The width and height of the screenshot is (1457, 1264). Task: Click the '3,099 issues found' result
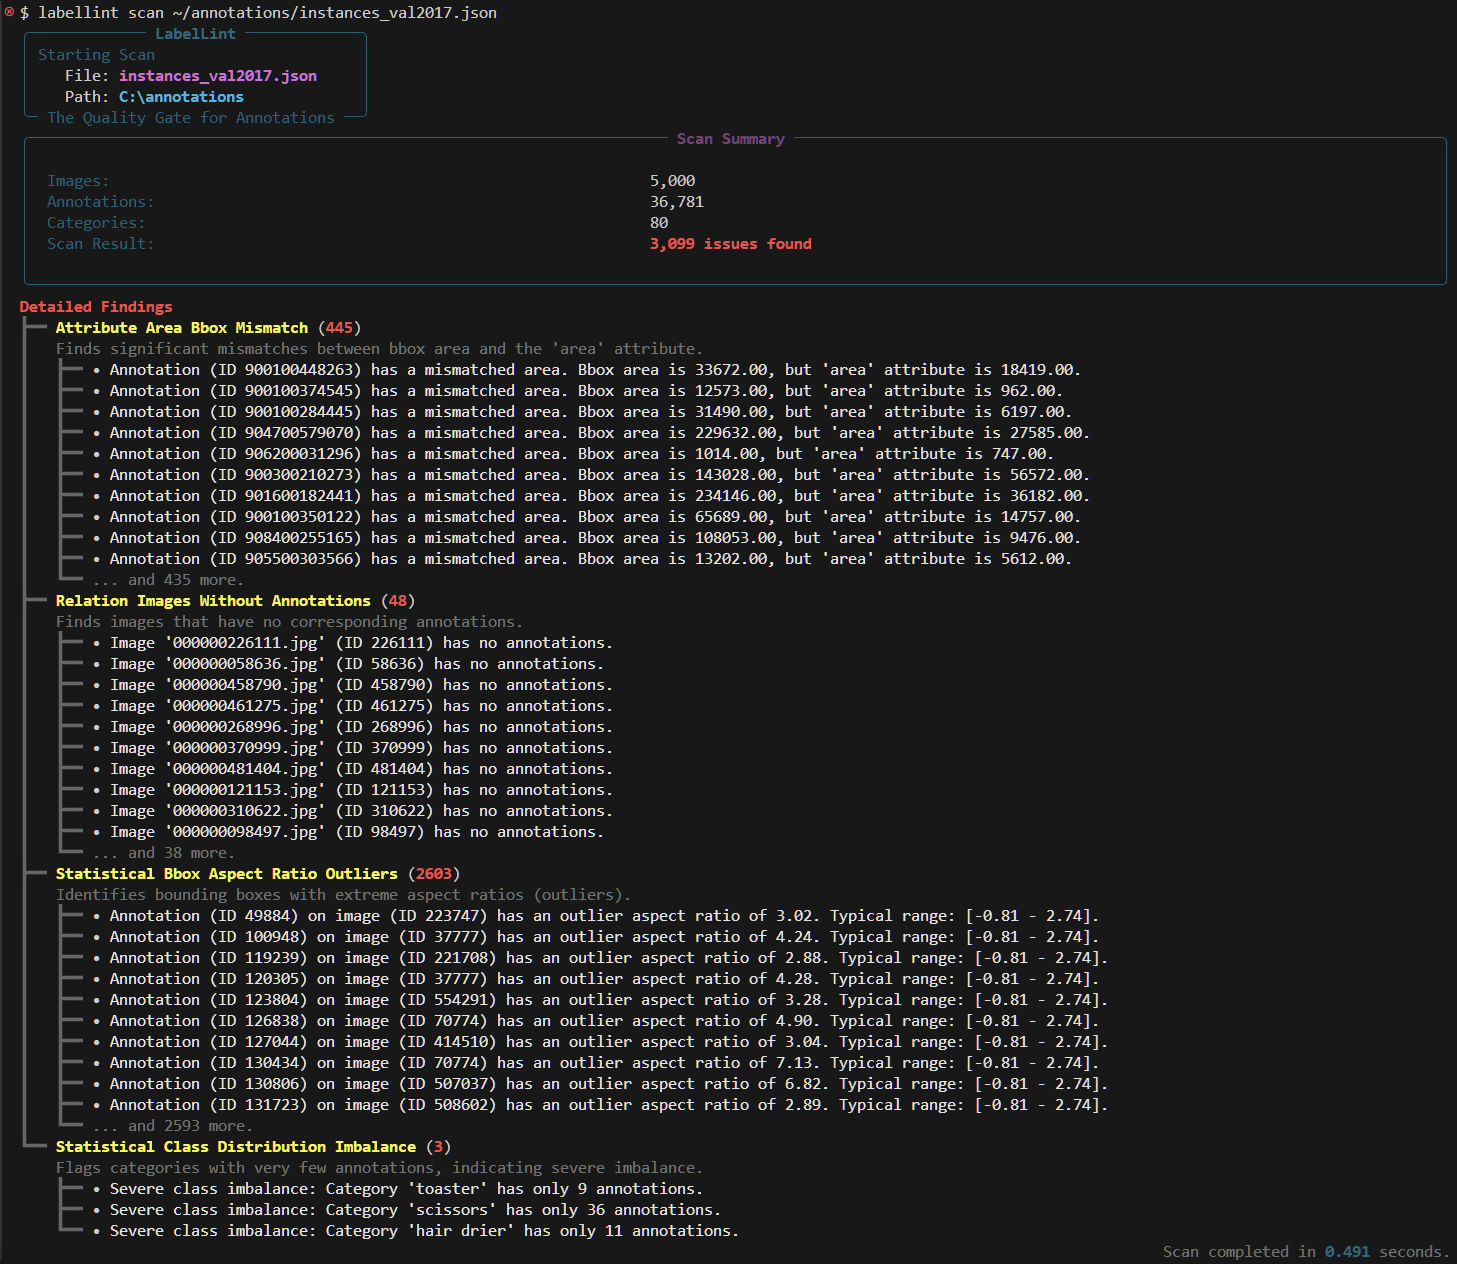[x=730, y=244]
